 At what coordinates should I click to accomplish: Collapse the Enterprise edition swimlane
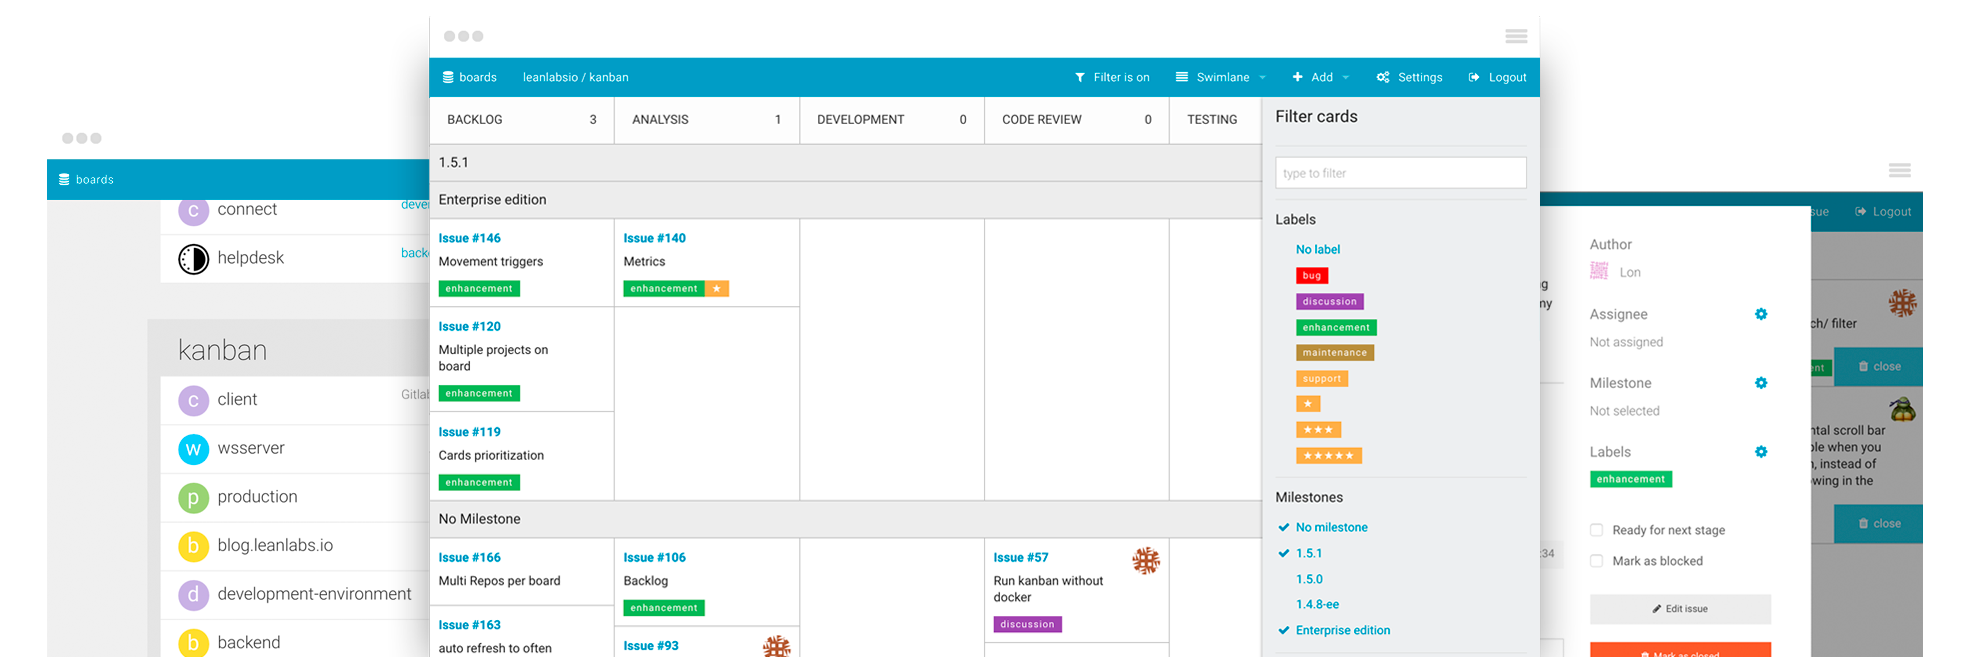tap(845, 200)
